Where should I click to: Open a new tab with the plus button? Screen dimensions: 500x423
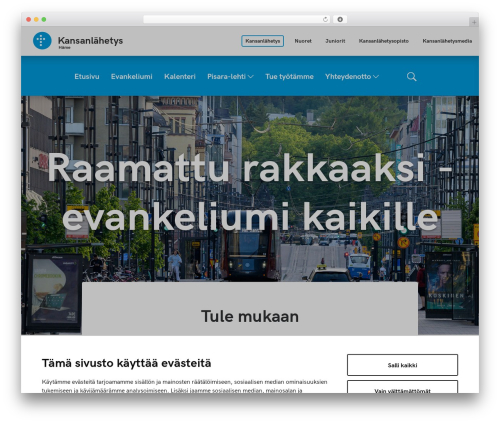(x=474, y=22)
